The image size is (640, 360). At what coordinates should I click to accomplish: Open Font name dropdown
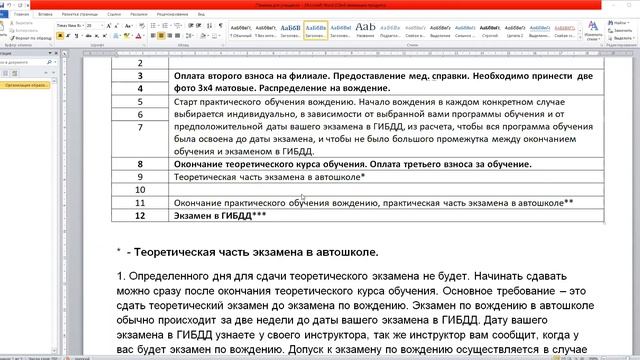(x=83, y=26)
